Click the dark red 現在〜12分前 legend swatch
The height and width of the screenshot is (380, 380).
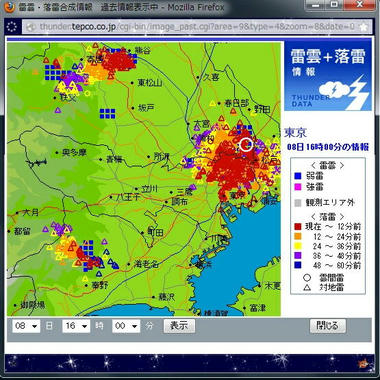[x=298, y=227]
